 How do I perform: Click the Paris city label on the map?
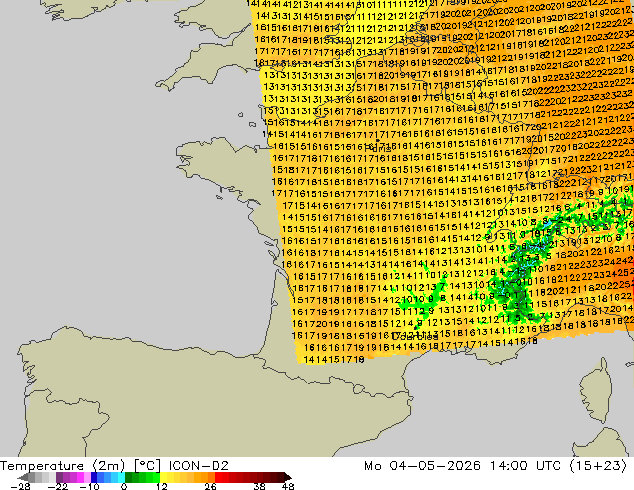point(378,149)
